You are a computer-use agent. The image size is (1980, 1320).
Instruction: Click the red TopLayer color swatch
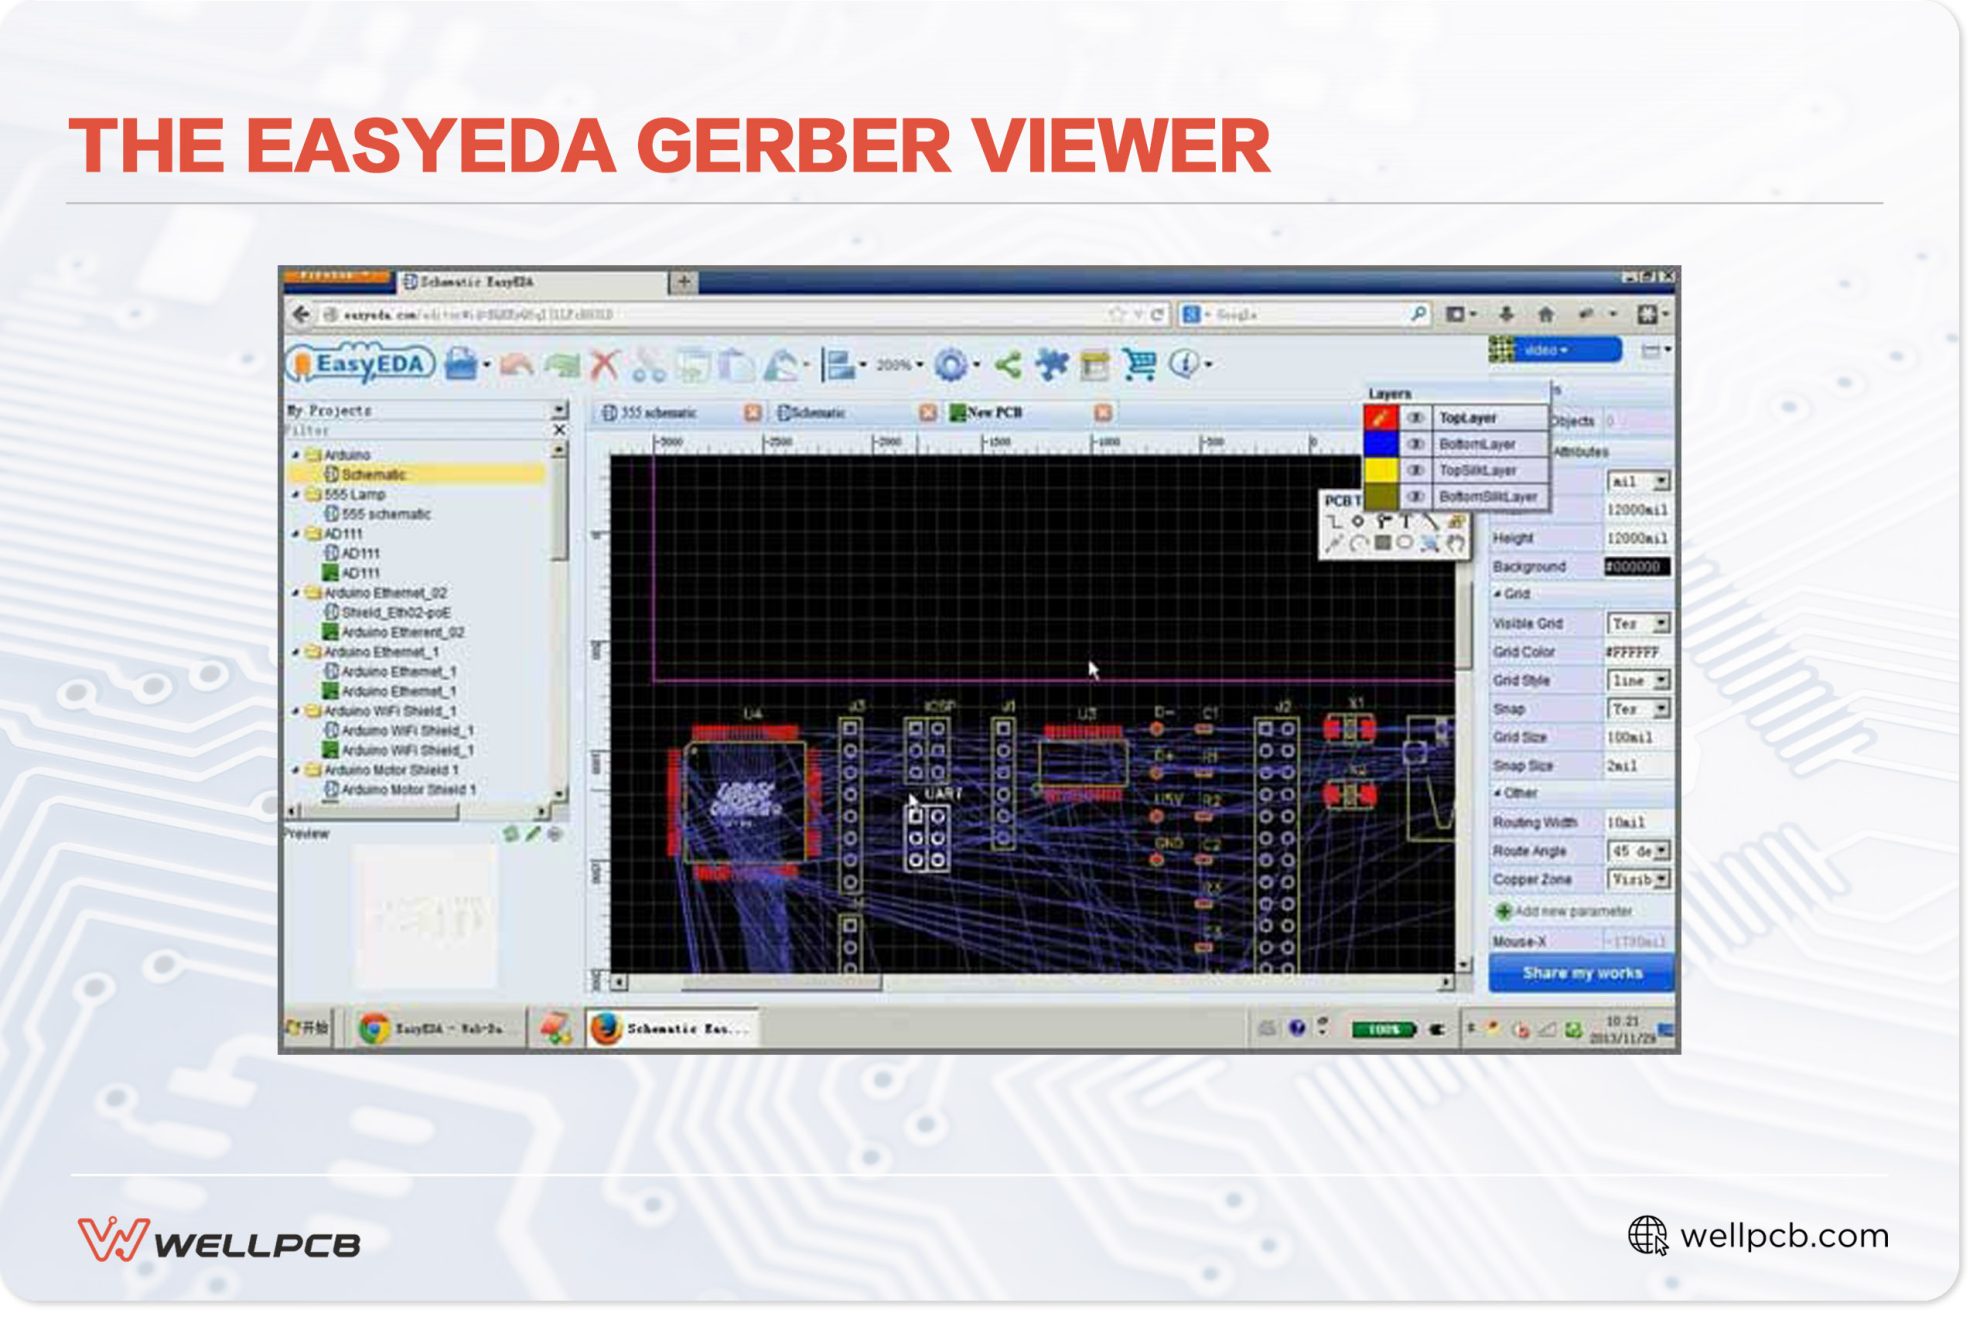(1382, 417)
